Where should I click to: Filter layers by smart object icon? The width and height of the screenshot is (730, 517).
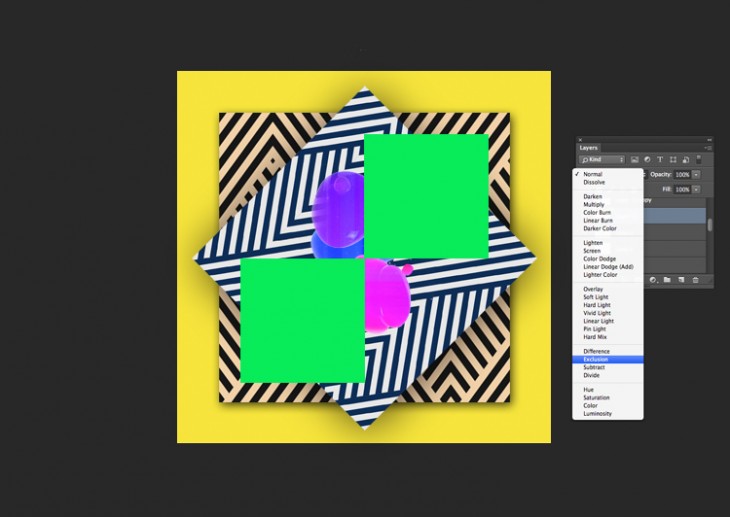[685, 160]
